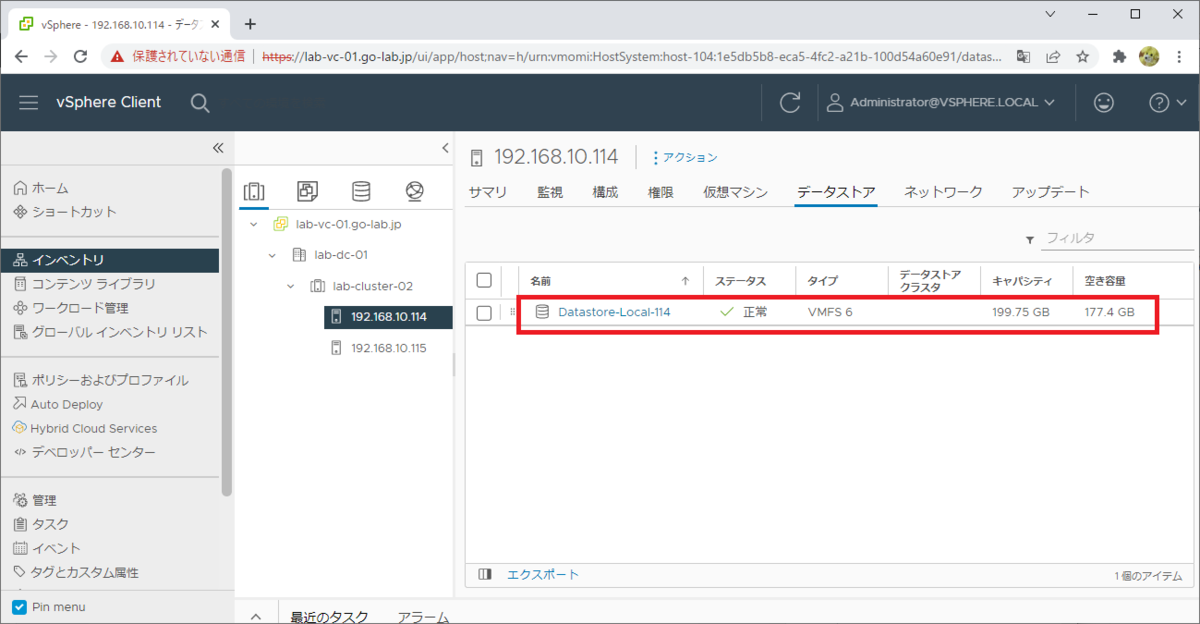Switch to Networking inventory view

[x=415, y=191]
